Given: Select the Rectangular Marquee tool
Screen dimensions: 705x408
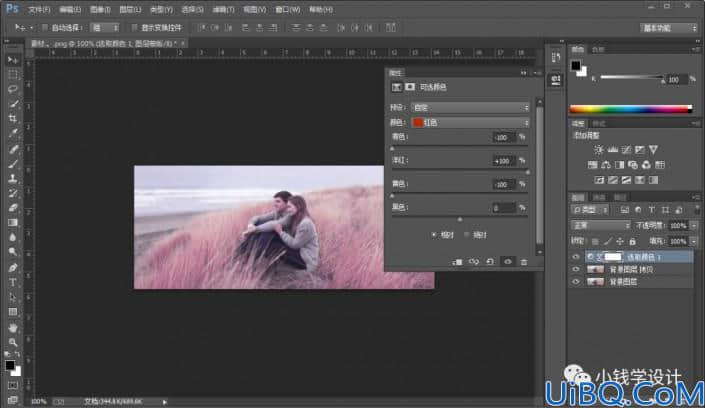Looking at the screenshot, I should pyautogui.click(x=13, y=74).
